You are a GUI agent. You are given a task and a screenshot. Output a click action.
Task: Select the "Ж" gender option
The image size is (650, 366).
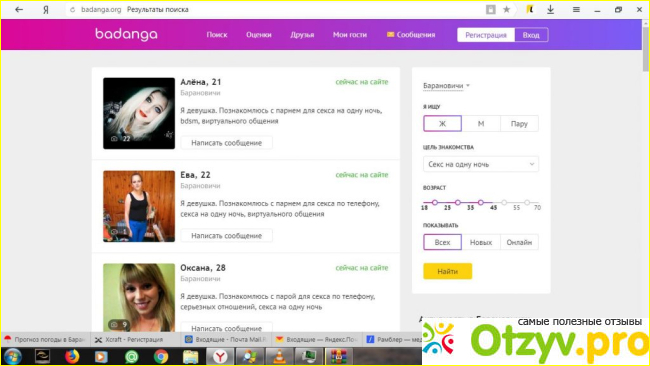coord(442,124)
